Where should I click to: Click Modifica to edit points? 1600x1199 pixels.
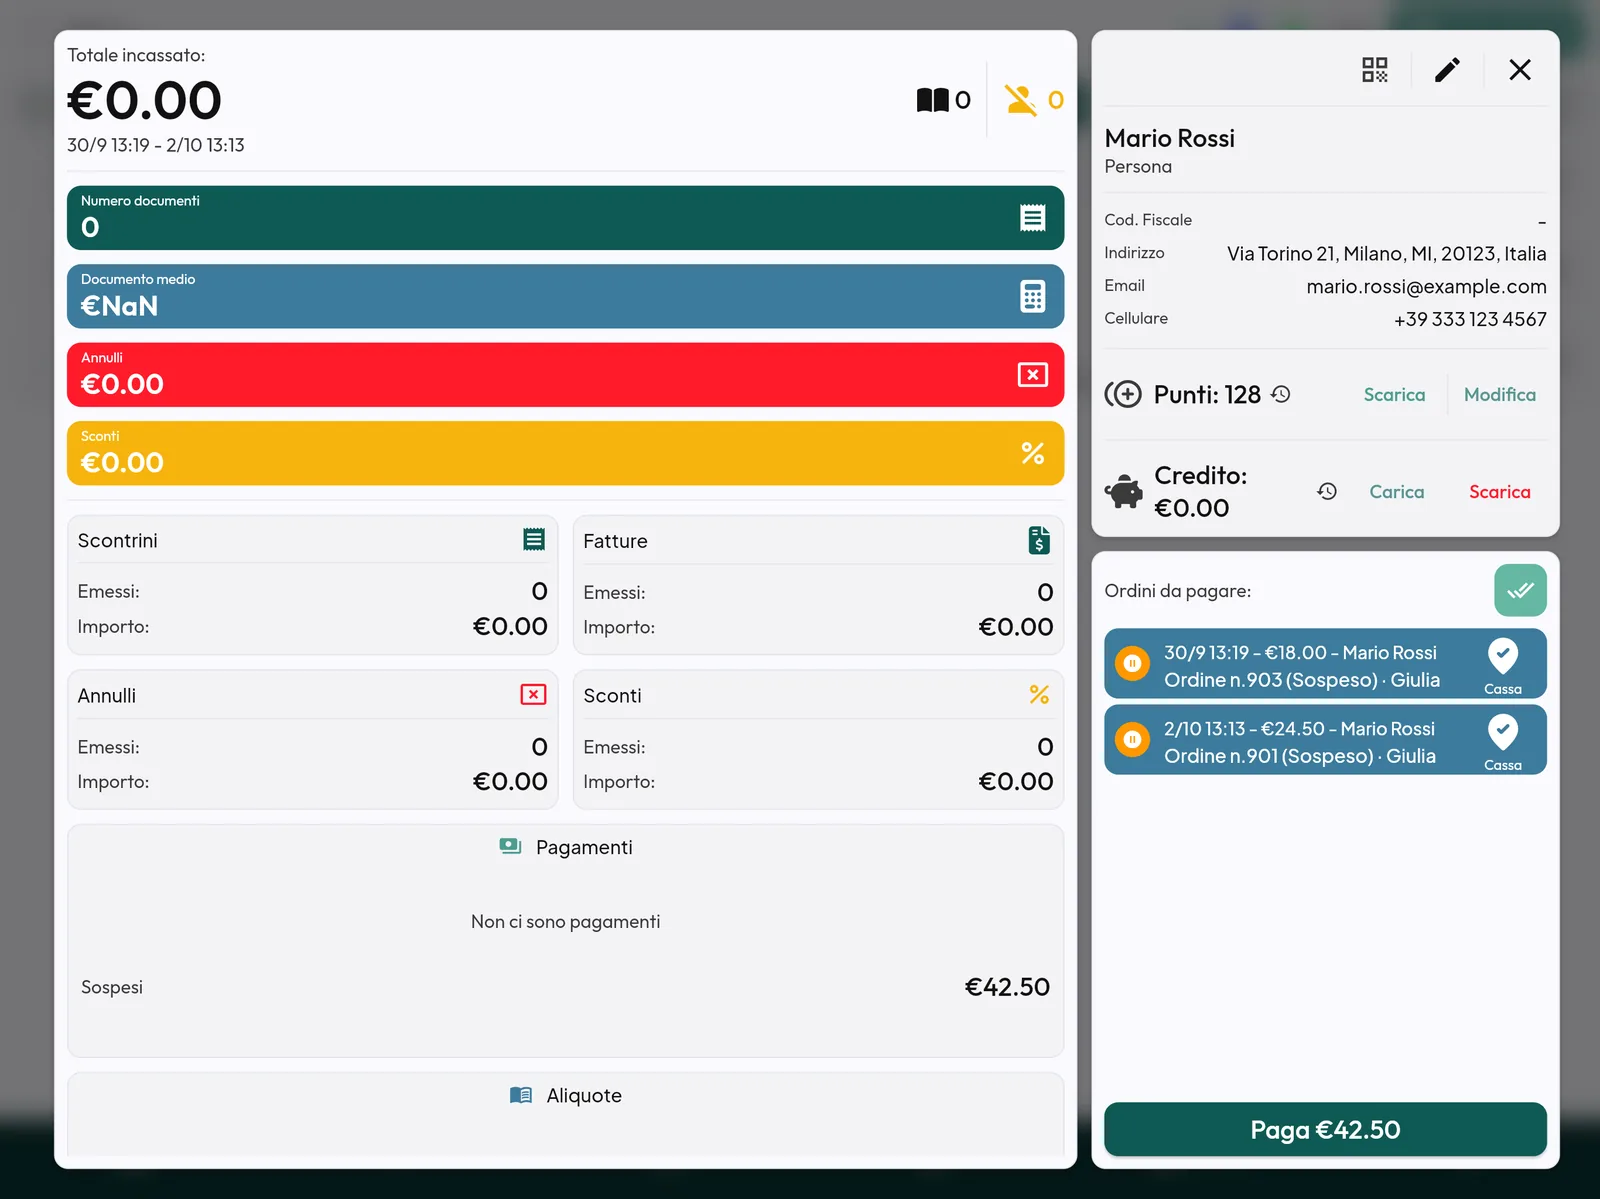[1500, 395]
